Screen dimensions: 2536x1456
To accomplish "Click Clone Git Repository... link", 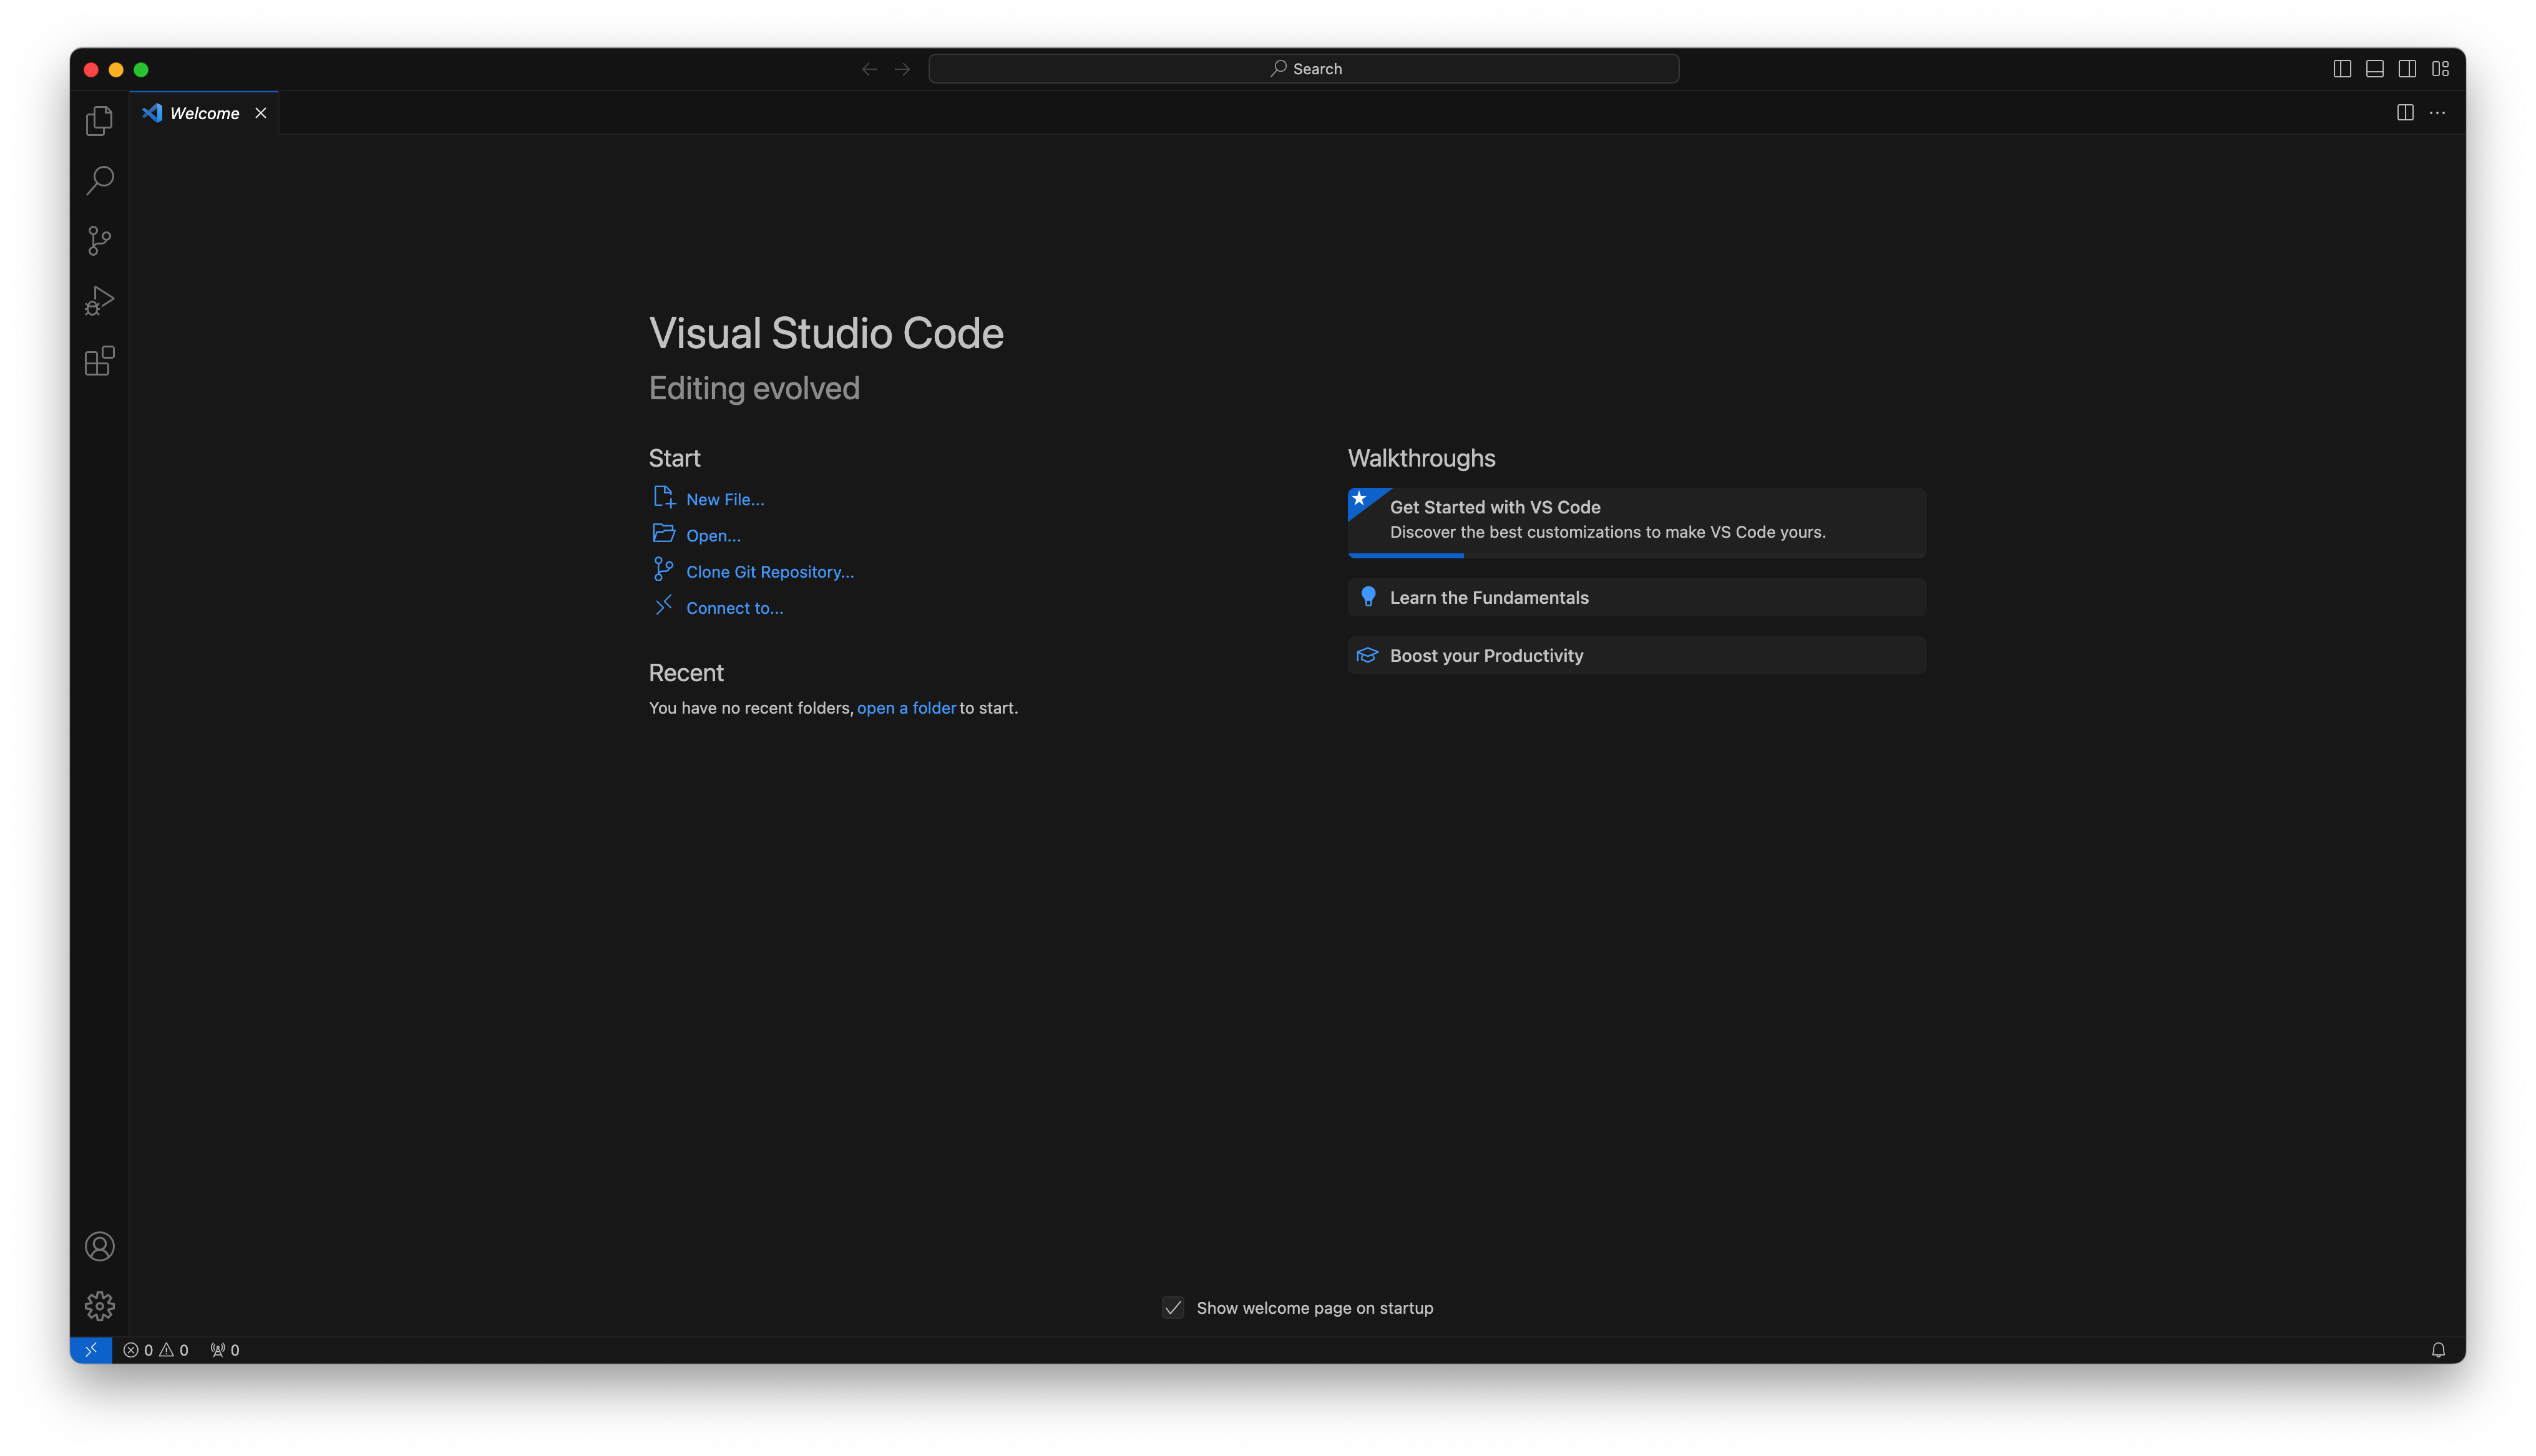I will (x=770, y=571).
